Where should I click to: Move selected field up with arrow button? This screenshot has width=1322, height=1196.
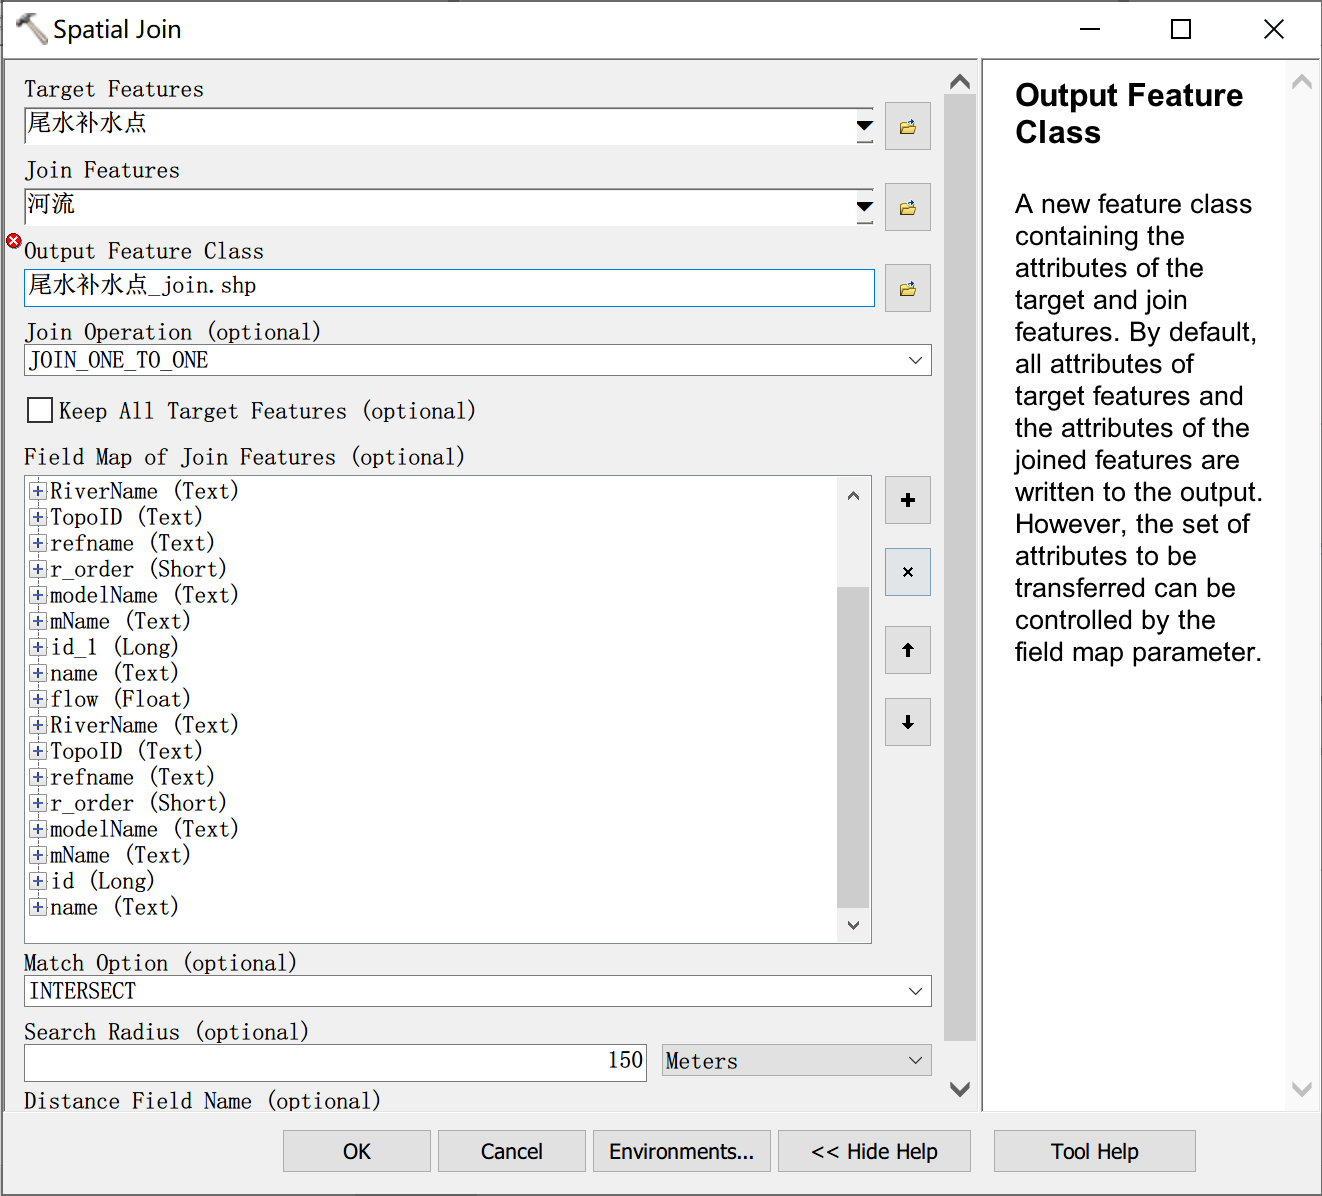point(908,650)
